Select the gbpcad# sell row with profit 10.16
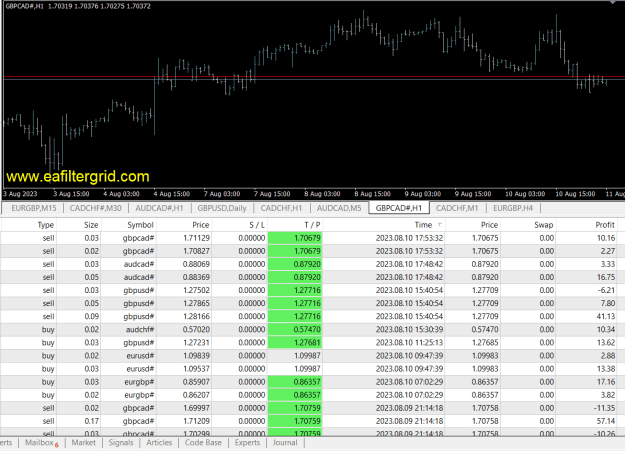Screen dimensions: 625x451 [x=309, y=238]
